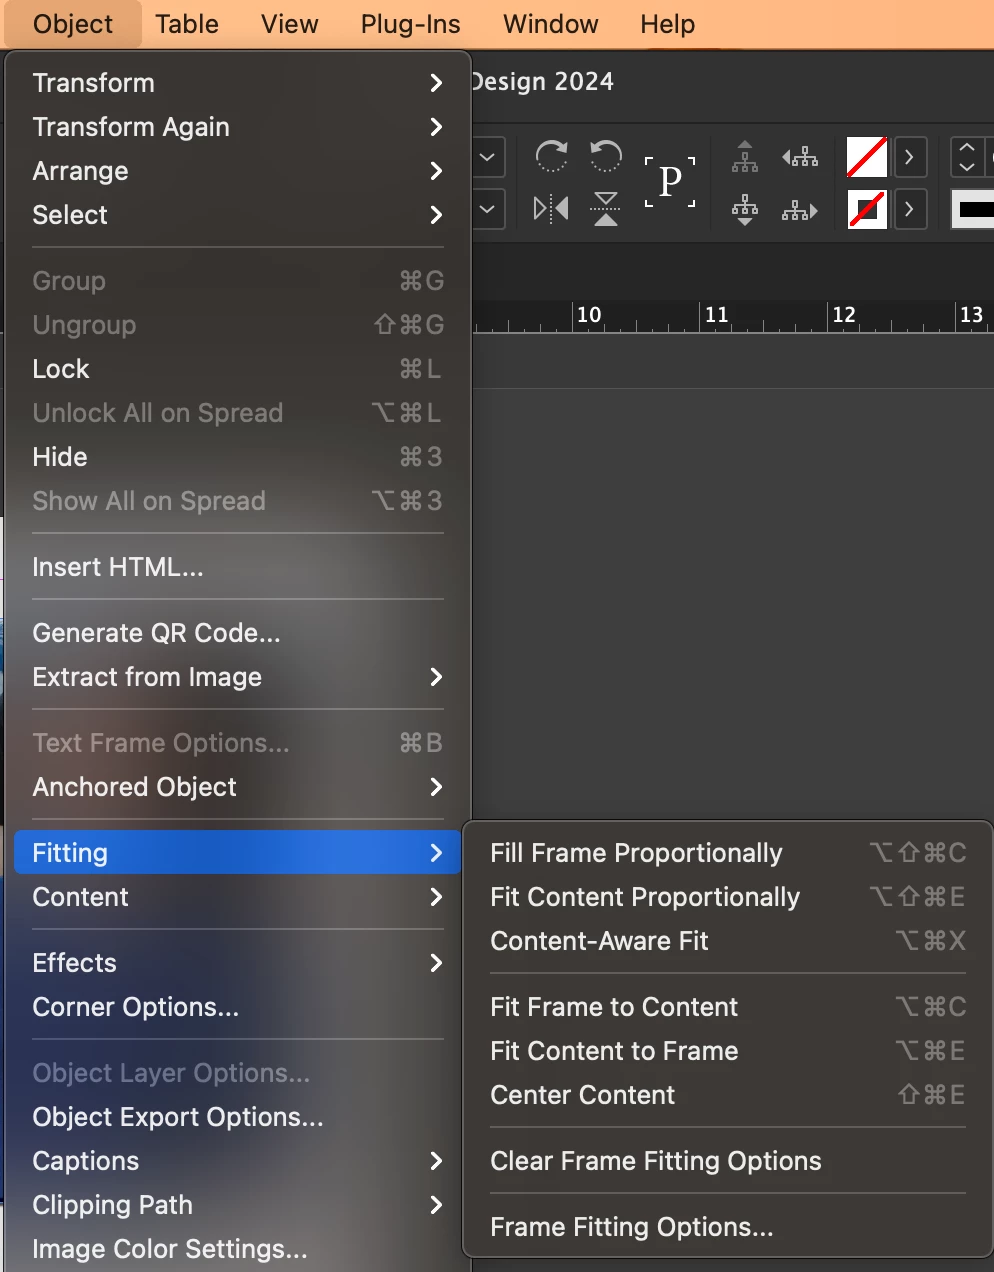Image resolution: width=994 pixels, height=1272 pixels.
Task: Click the P transform preview indicator
Action: coord(670,182)
